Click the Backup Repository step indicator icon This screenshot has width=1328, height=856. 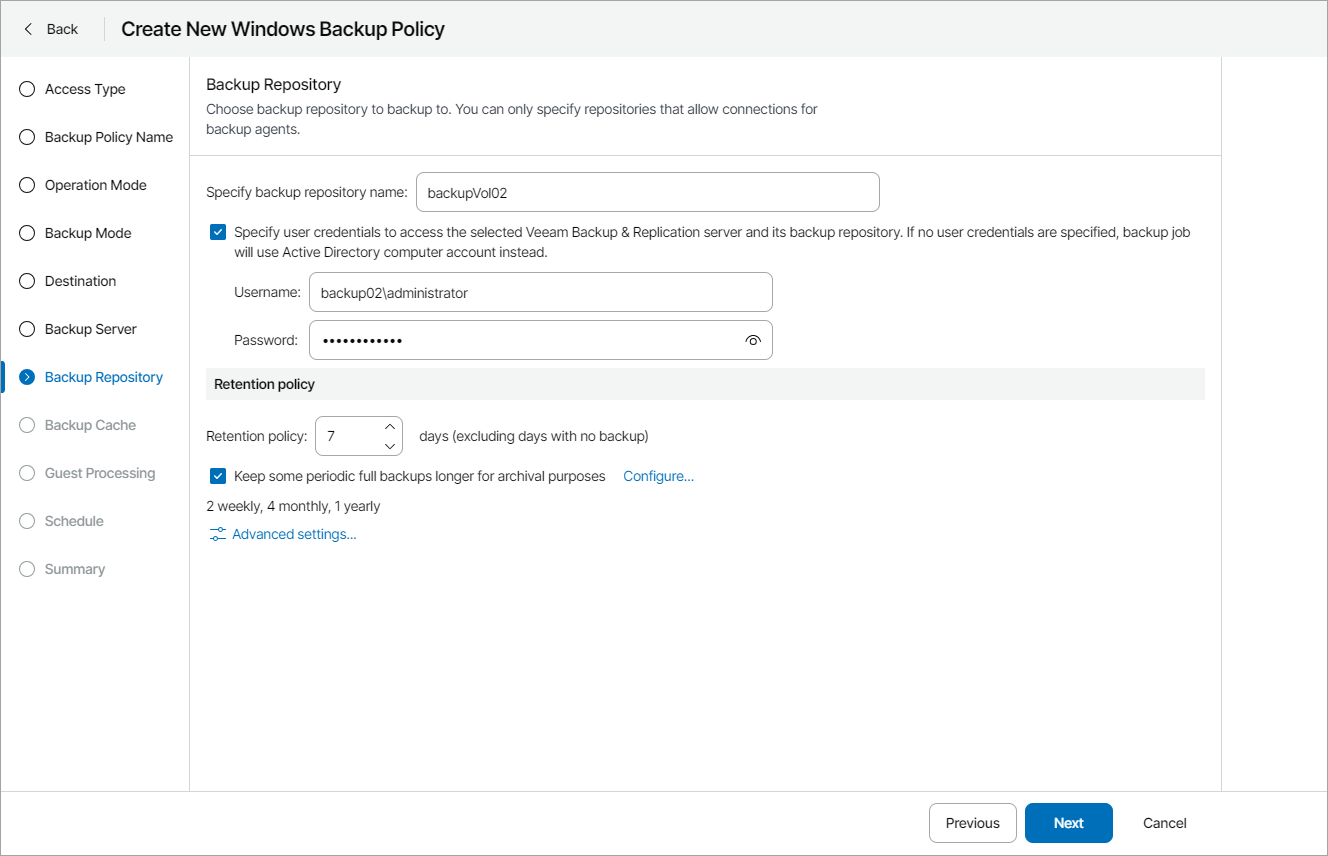pyautogui.click(x=27, y=377)
